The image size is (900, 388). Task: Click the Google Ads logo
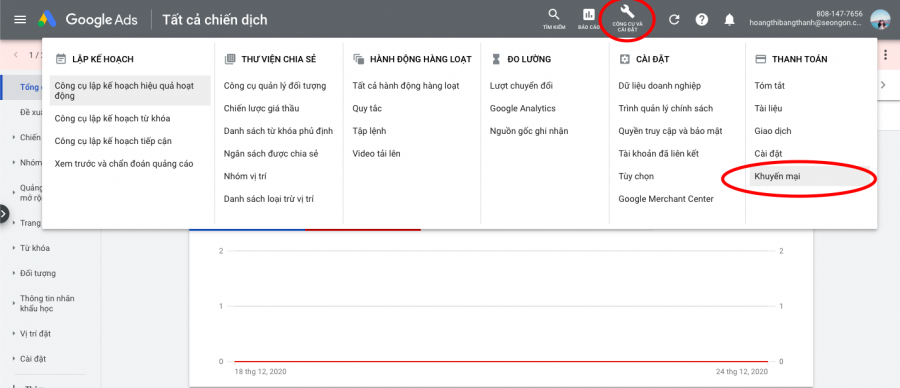point(88,20)
